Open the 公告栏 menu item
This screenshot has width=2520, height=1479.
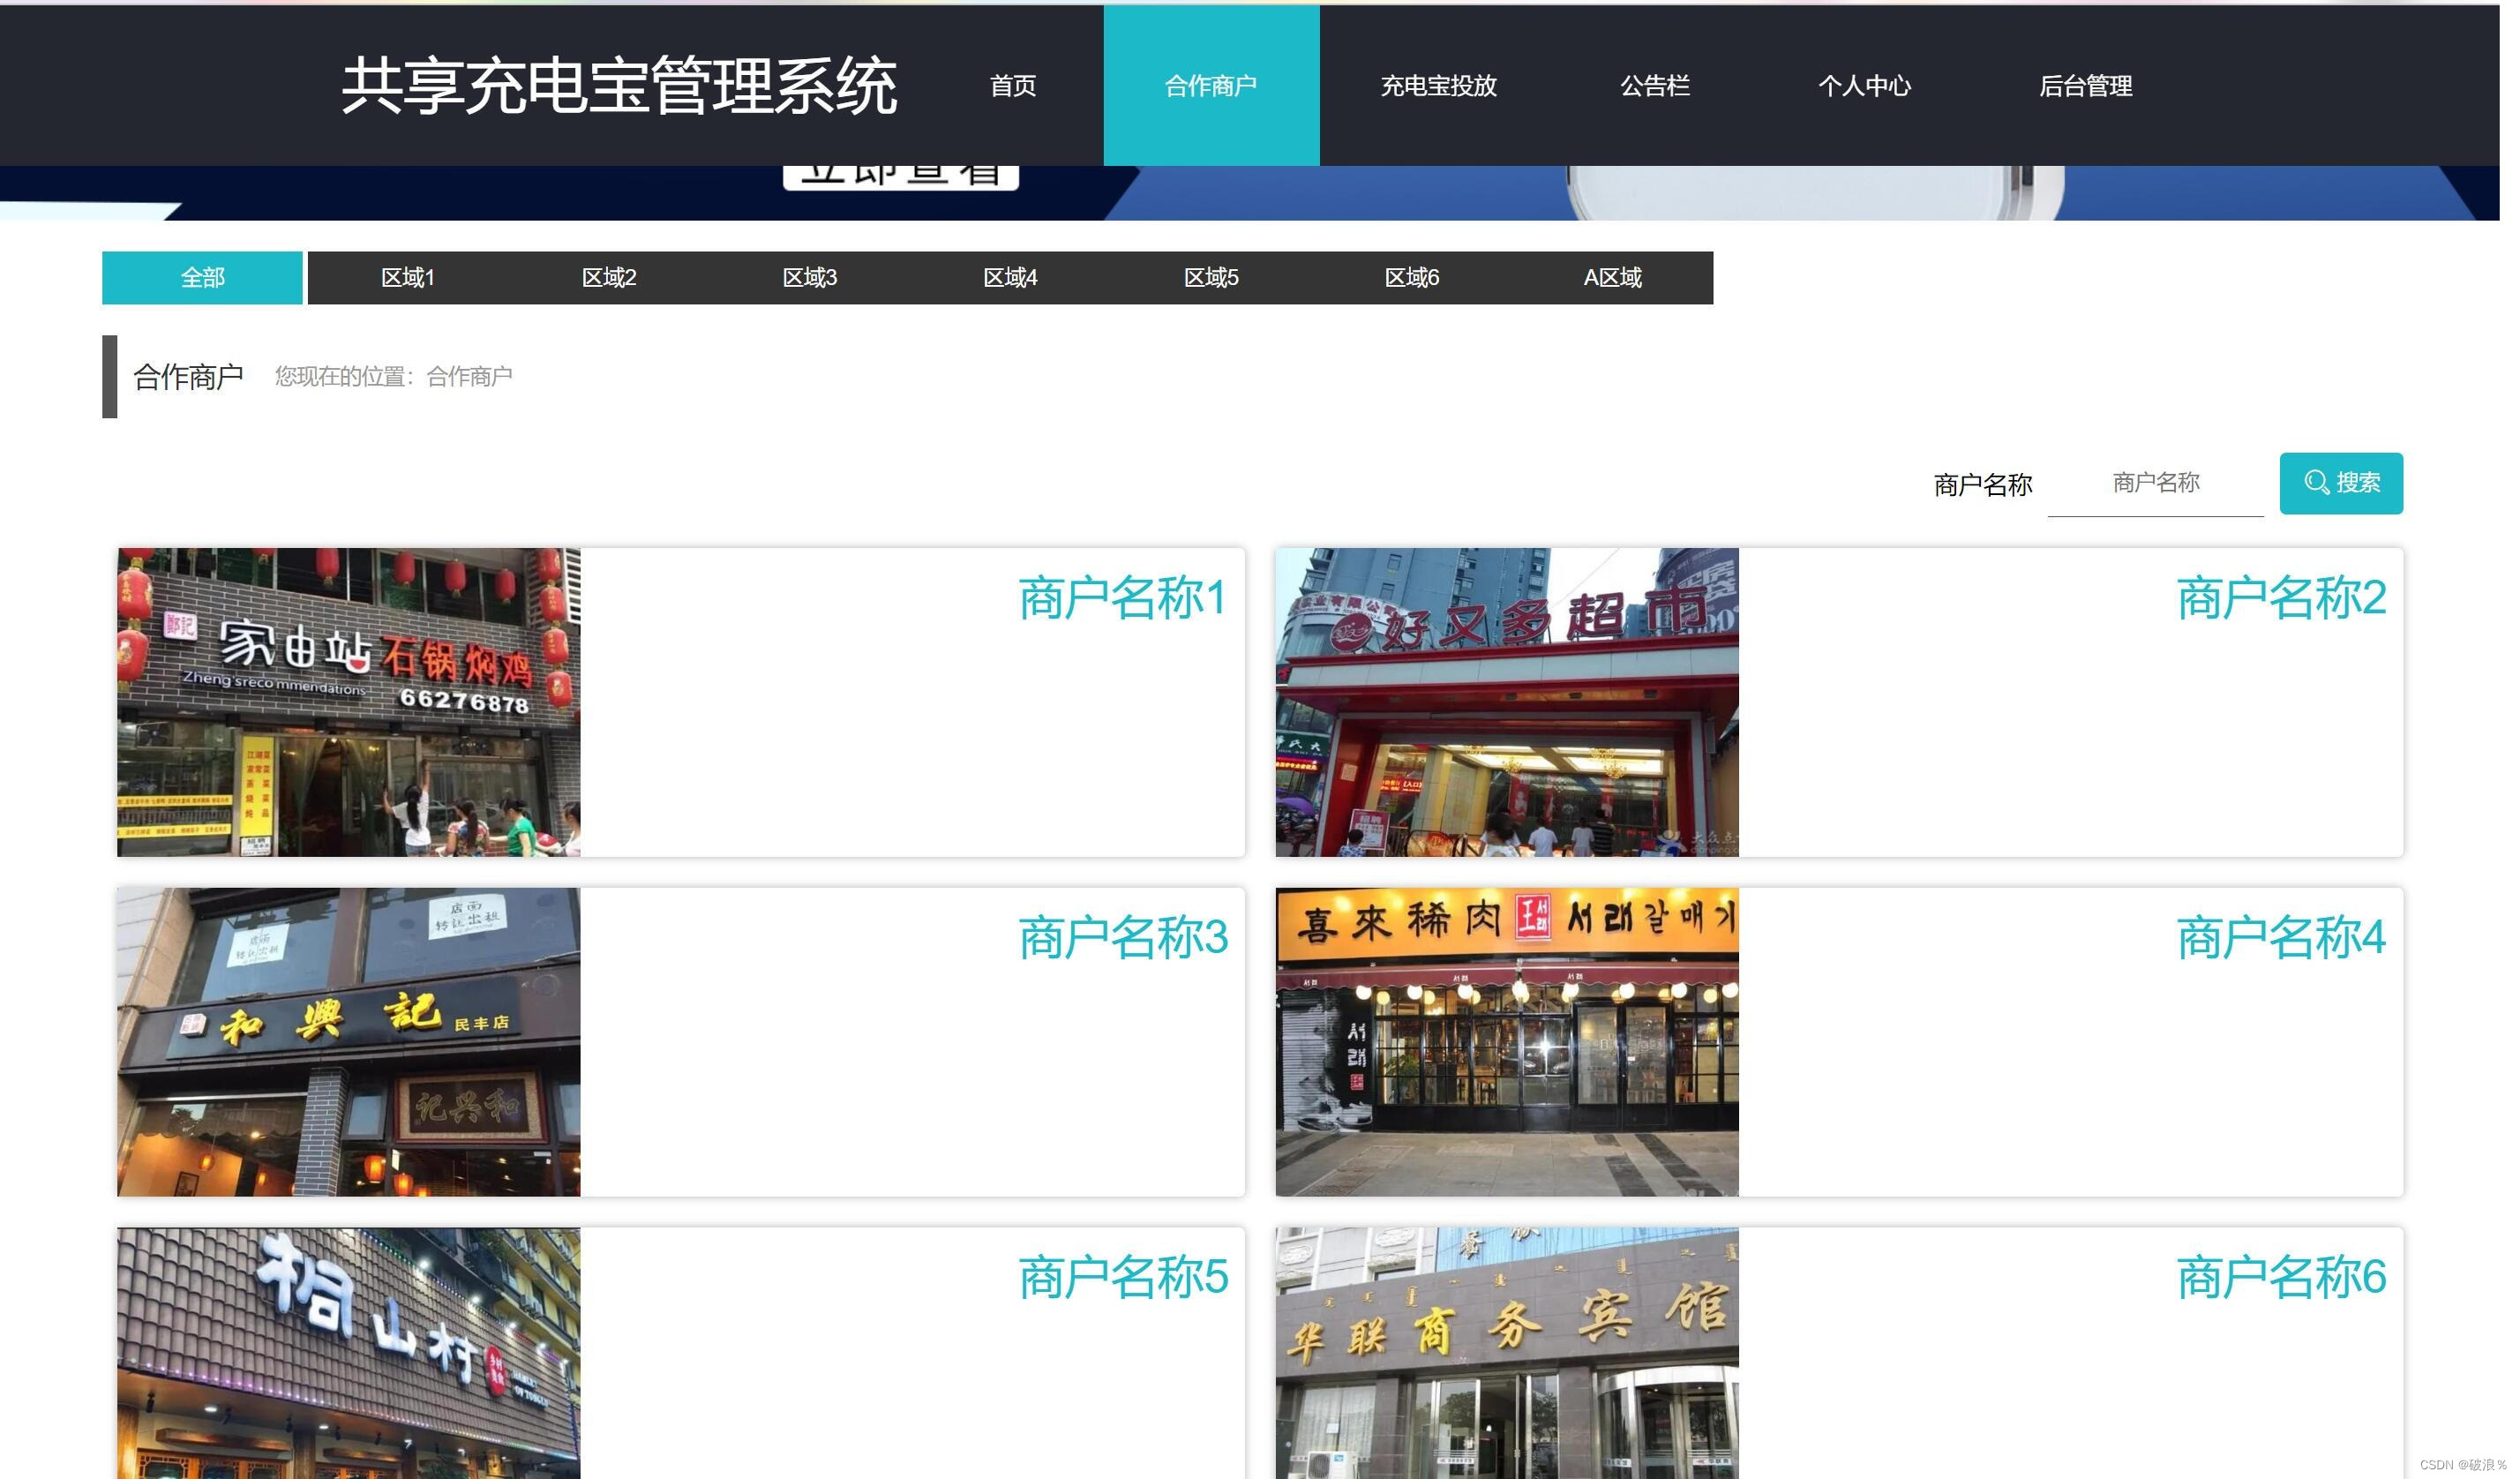click(x=1654, y=86)
